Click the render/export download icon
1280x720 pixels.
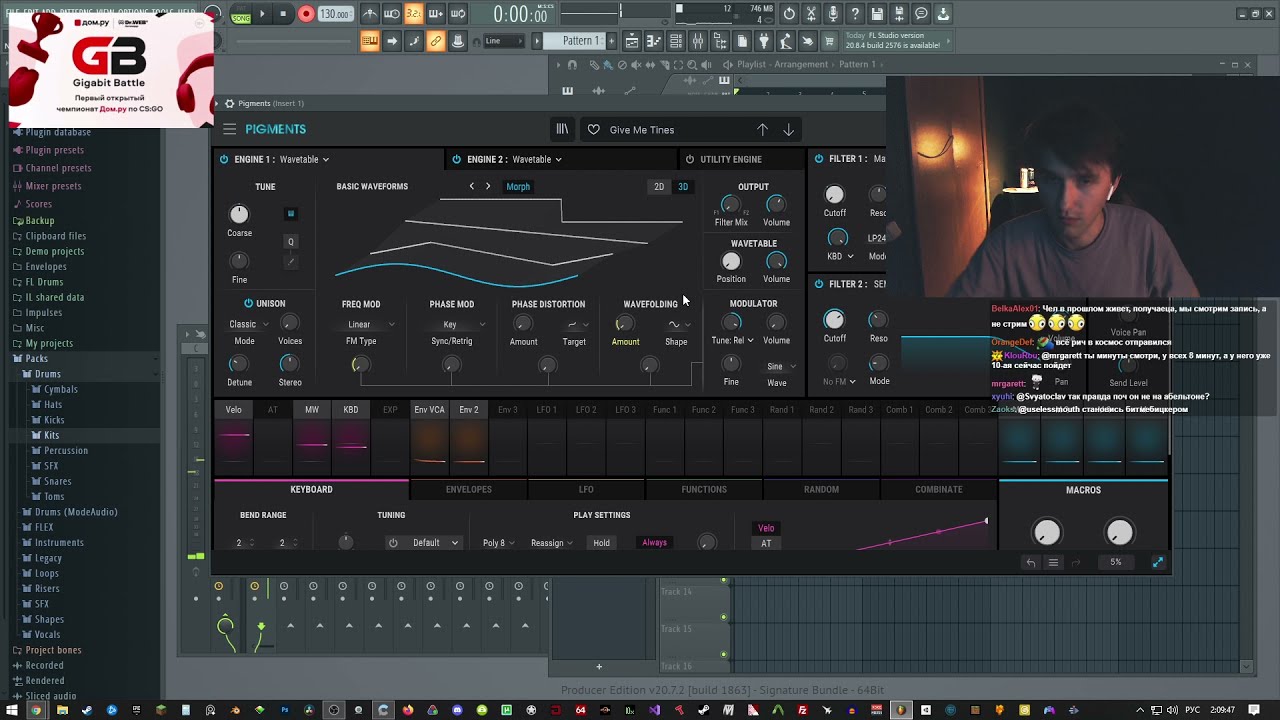(x=943, y=14)
